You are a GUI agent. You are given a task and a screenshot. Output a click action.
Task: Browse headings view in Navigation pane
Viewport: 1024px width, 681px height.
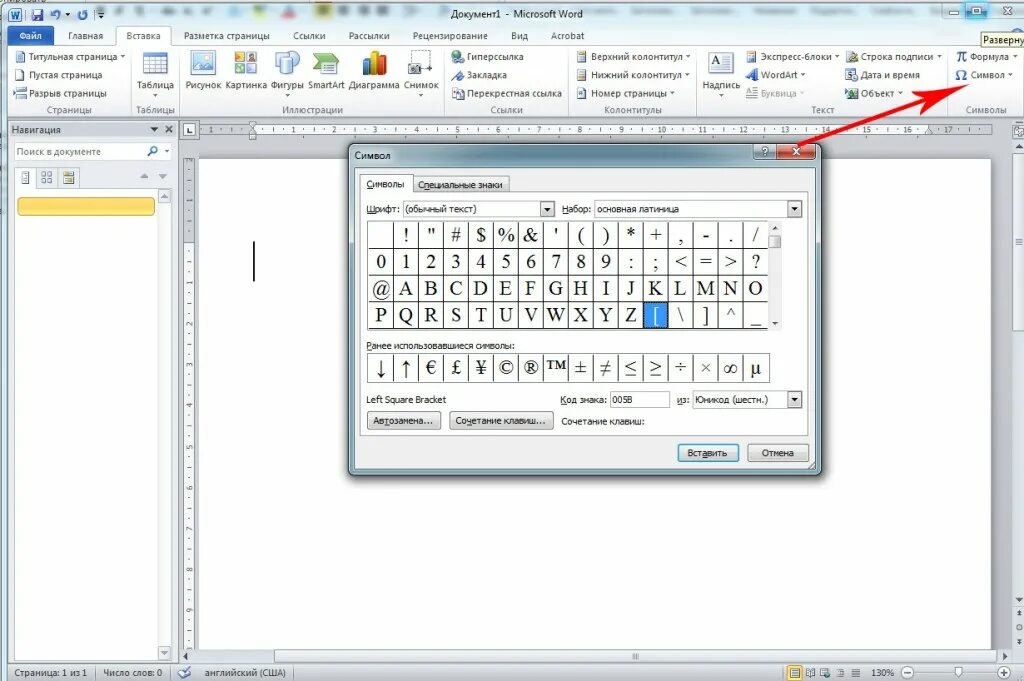(x=25, y=178)
